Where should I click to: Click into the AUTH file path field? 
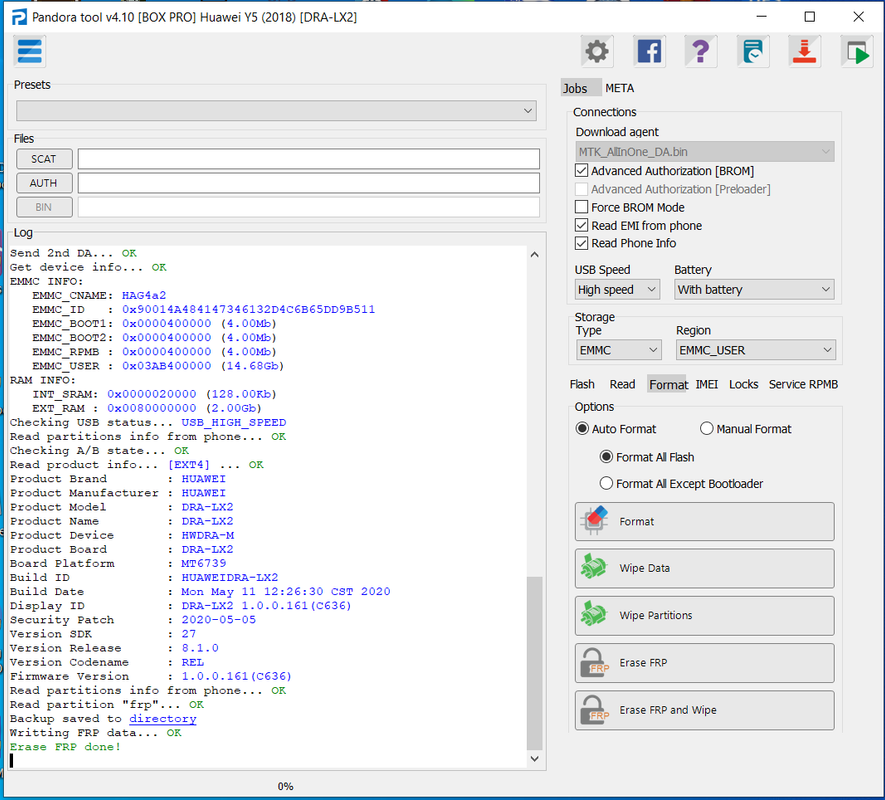(x=309, y=183)
